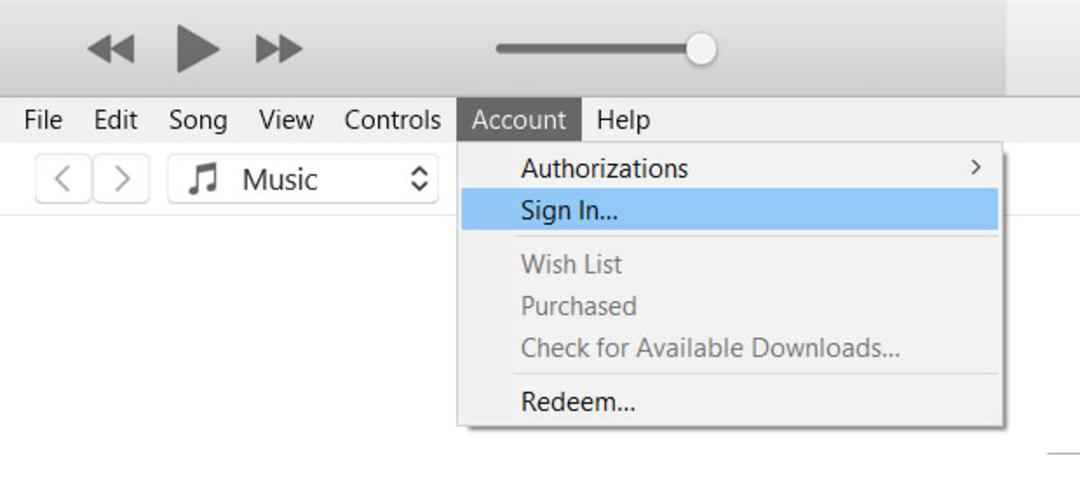Click the up-down arrows of the Music selector

point(419,179)
